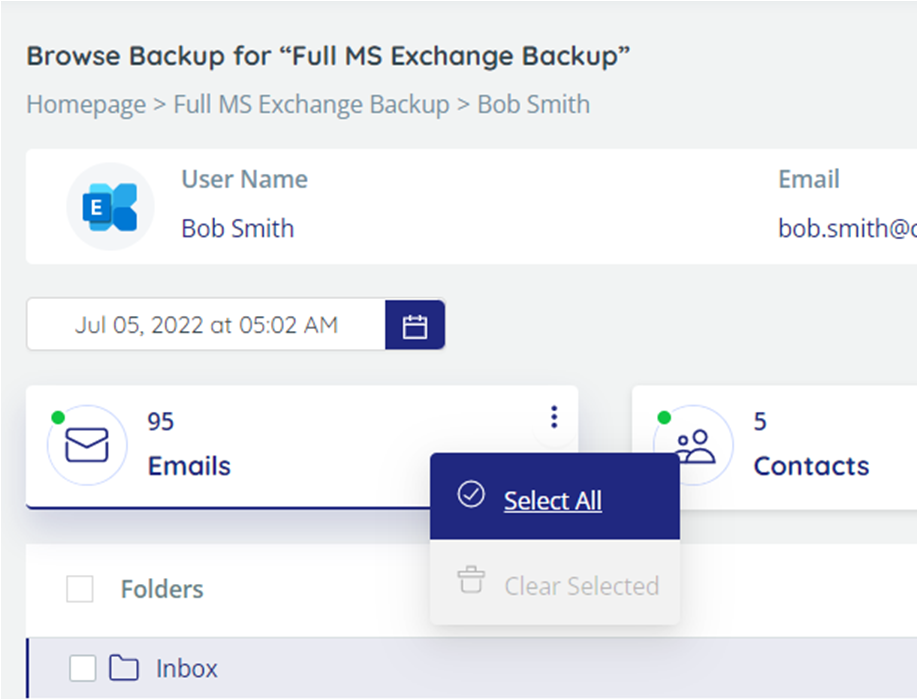
Task: Choose Select All from the popup menu
Action: (x=554, y=496)
